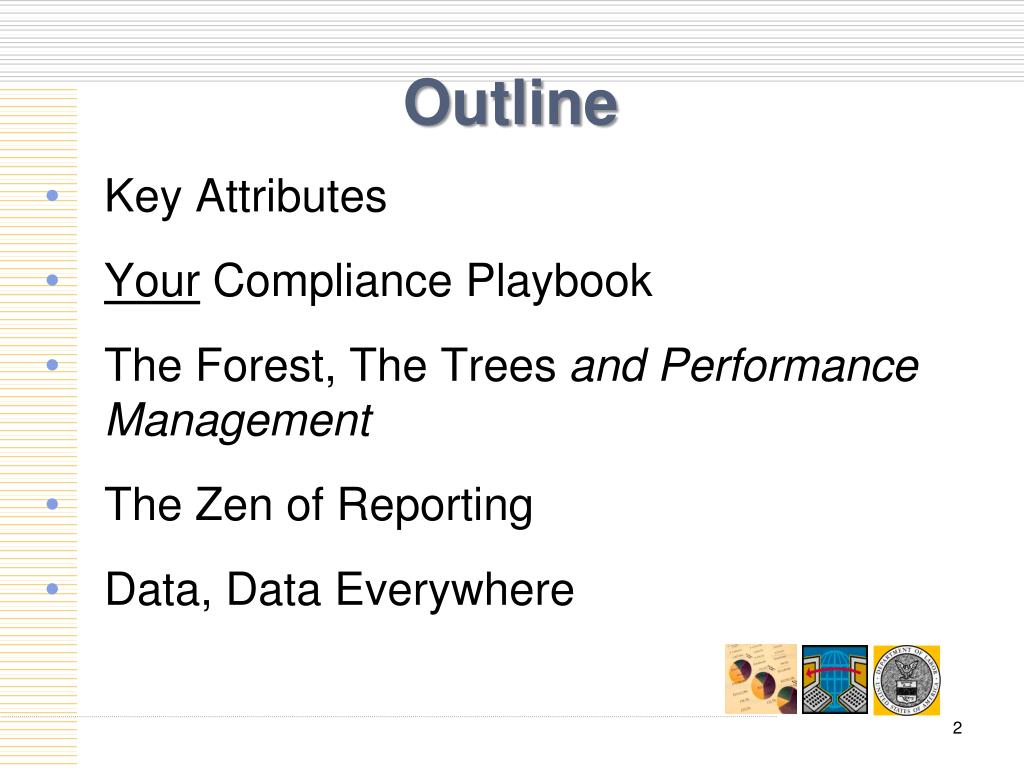
Task: Click the Compliance Playbook text
Action: click(x=432, y=281)
